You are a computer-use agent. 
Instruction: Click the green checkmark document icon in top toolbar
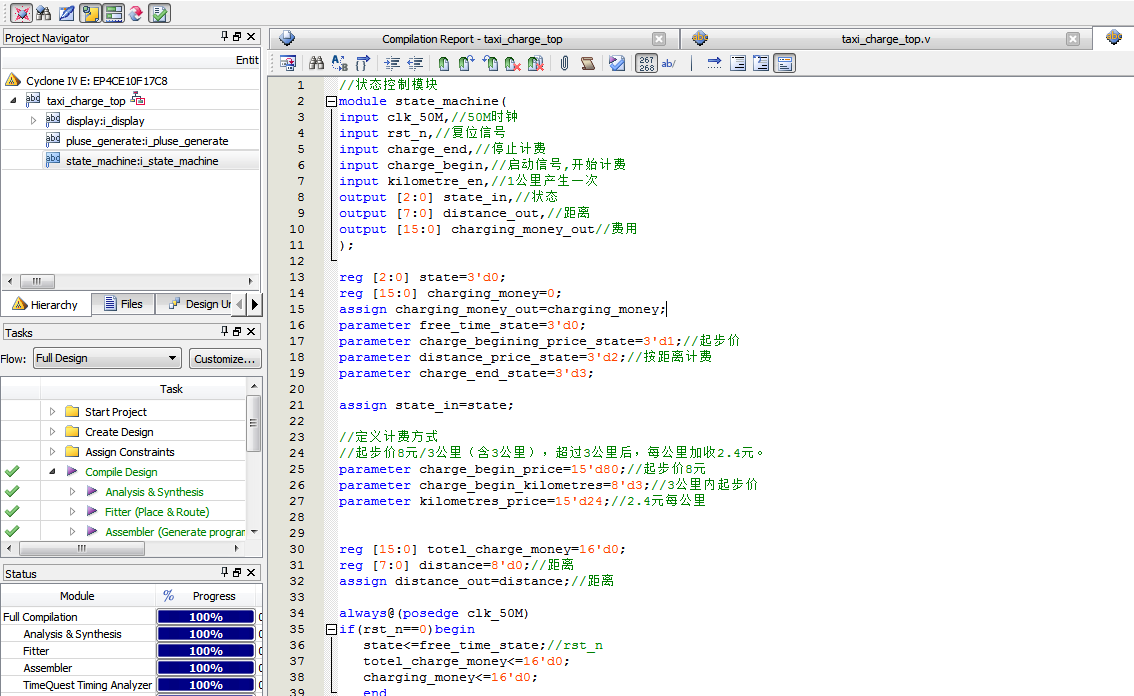click(159, 13)
